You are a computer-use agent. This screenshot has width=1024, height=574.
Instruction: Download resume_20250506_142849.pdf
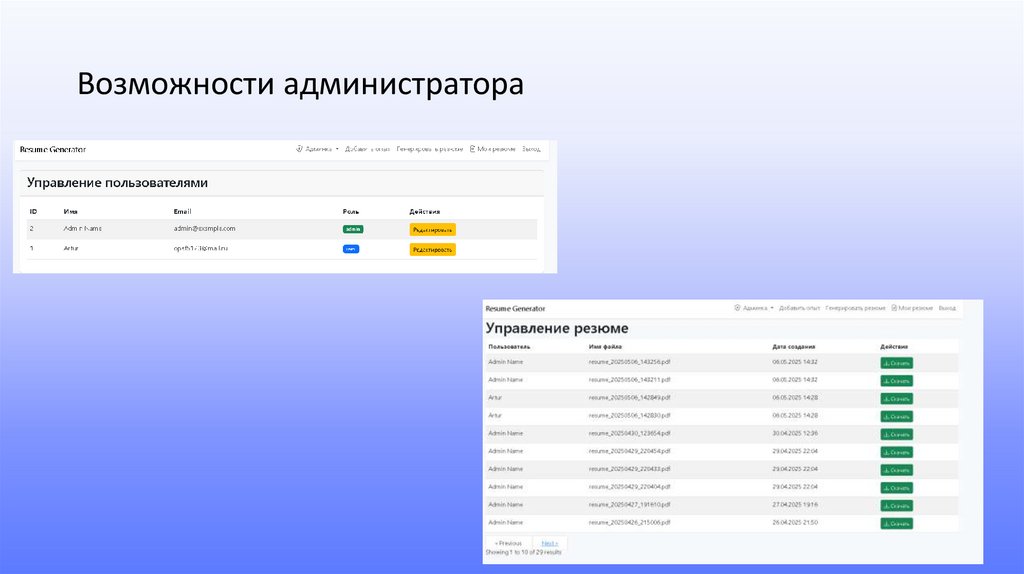click(x=897, y=398)
